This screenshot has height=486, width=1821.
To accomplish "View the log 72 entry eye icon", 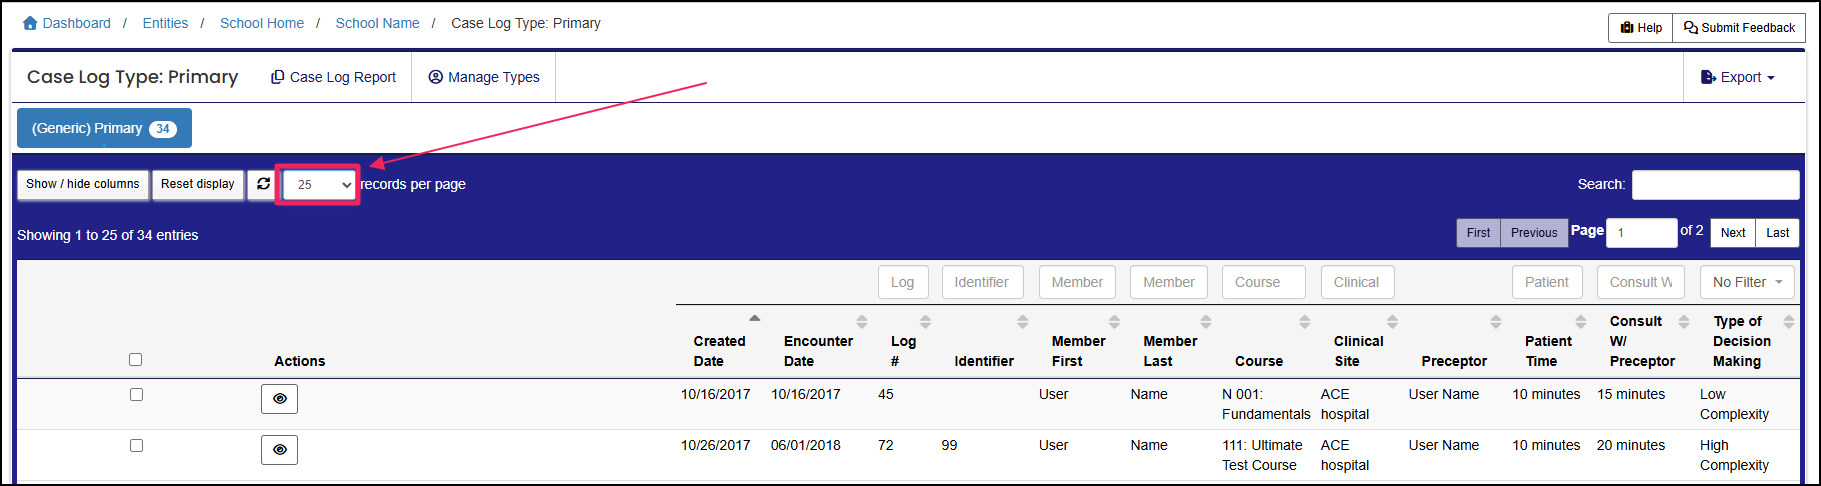I will point(280,450).
